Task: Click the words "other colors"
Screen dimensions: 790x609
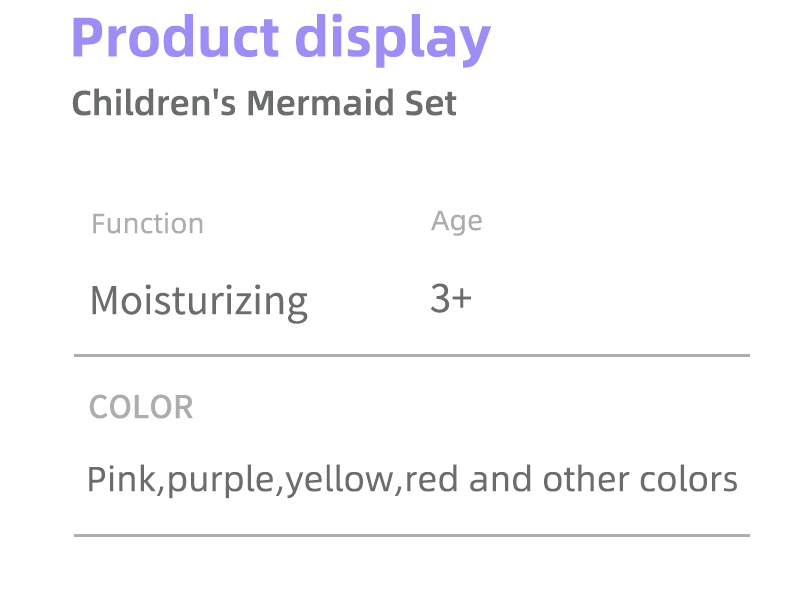Action: tap(640, 480)
